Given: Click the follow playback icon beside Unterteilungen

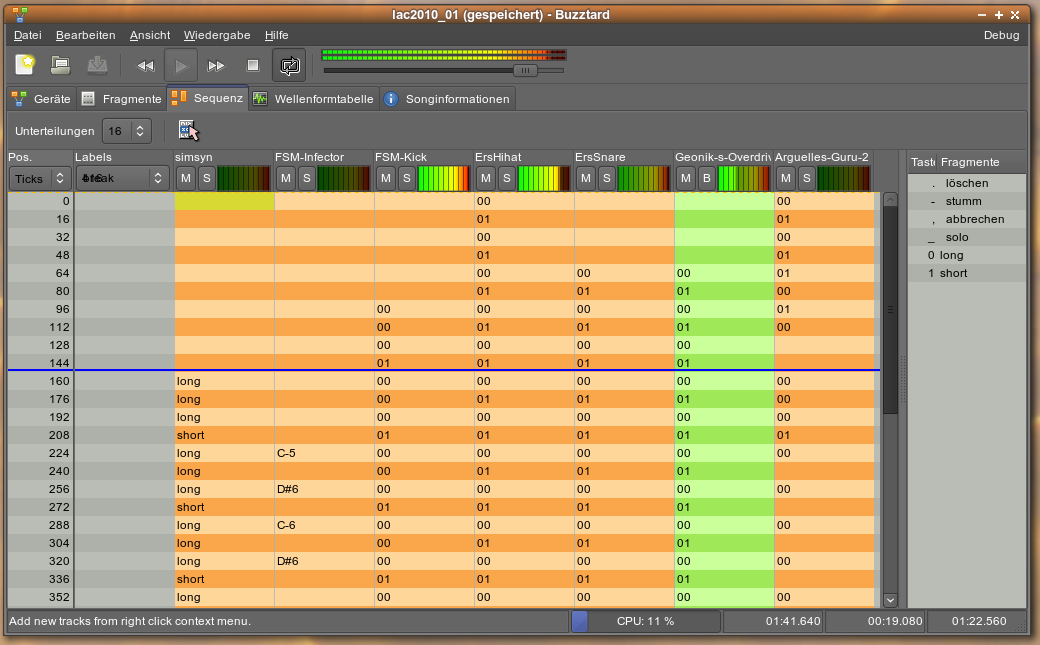Looking at the screenshot, I should click(188, 131).
